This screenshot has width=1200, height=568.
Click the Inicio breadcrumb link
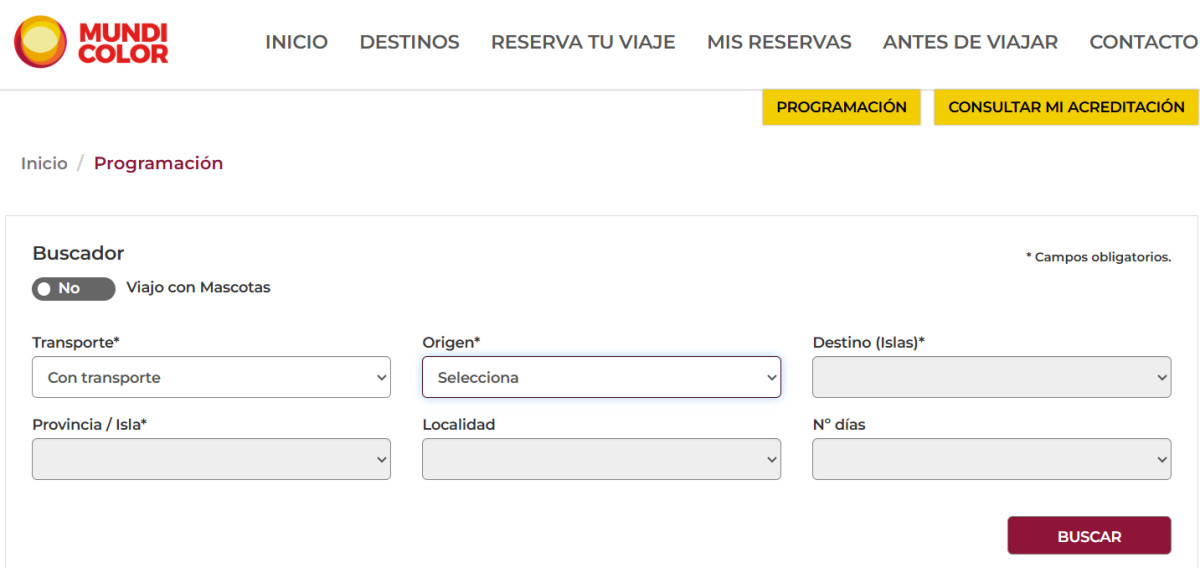pos(44,163)
